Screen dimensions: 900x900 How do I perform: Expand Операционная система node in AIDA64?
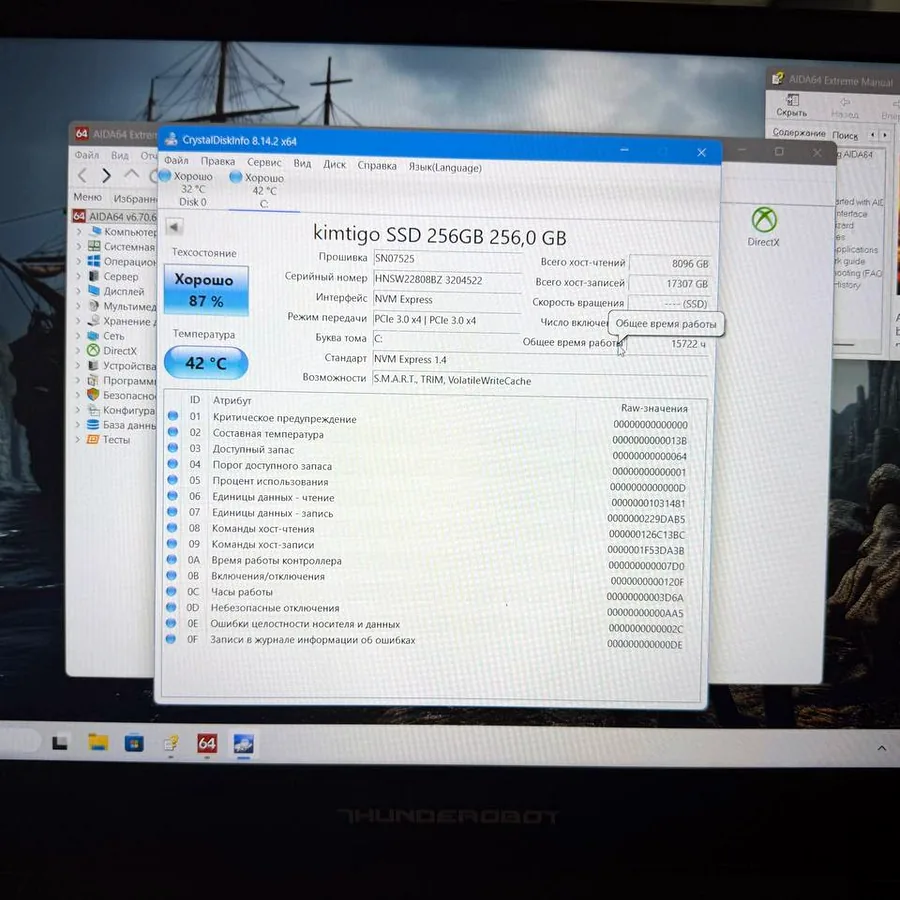[79, 261]
